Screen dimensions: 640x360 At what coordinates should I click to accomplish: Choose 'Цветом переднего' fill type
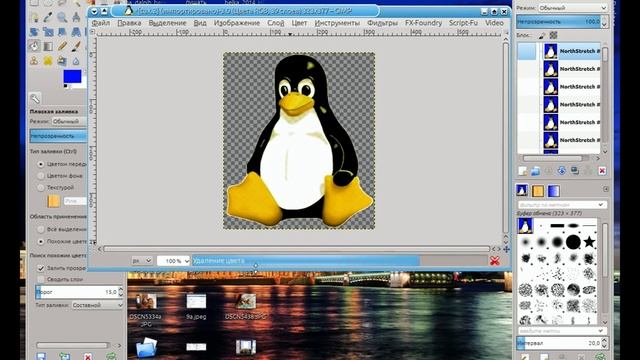pyautogui.click(x=40, y=164)
